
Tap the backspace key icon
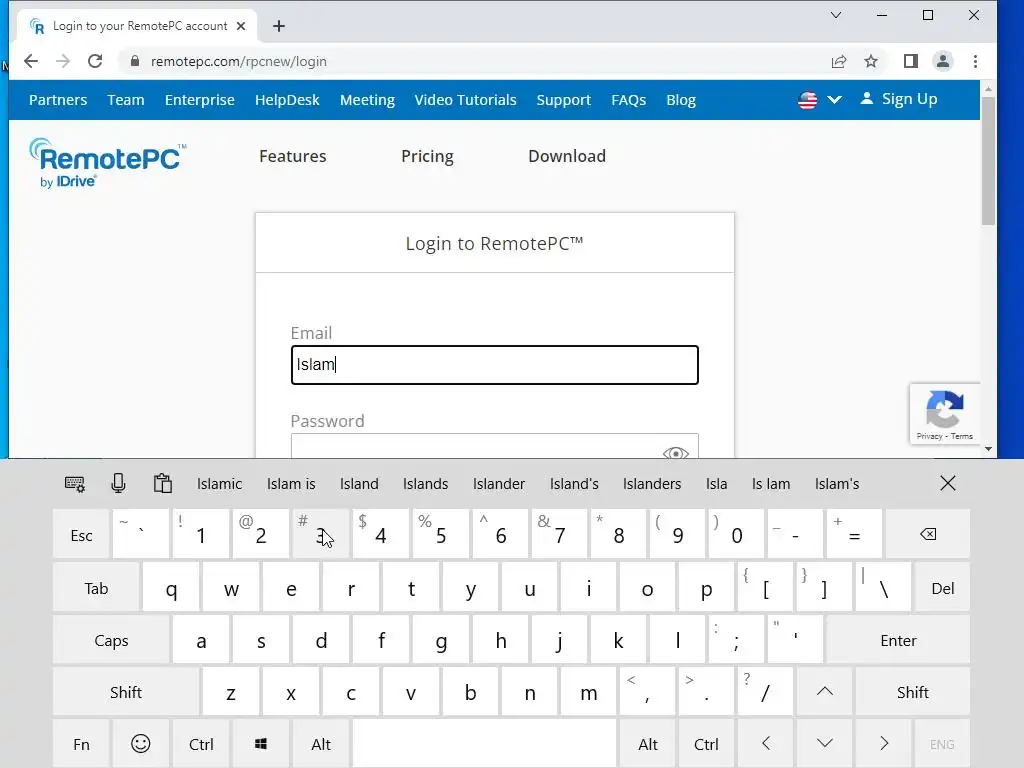pos(928,534)
